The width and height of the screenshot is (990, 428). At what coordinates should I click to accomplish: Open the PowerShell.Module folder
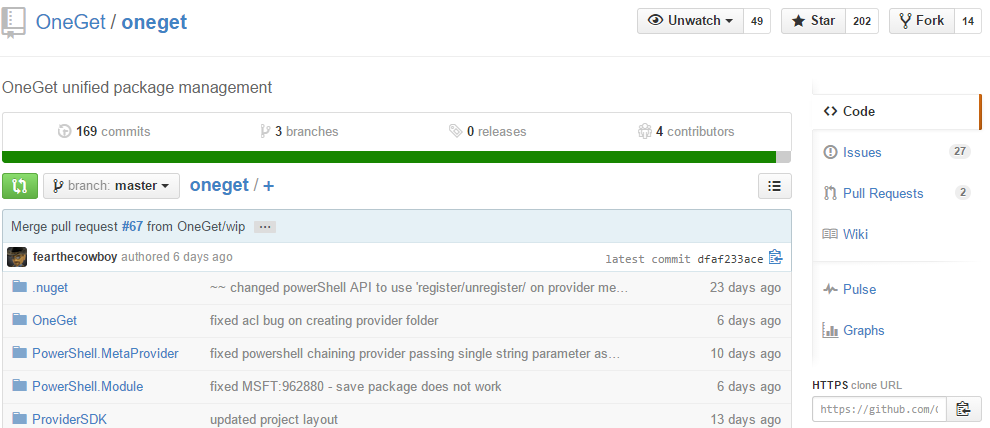88,386
